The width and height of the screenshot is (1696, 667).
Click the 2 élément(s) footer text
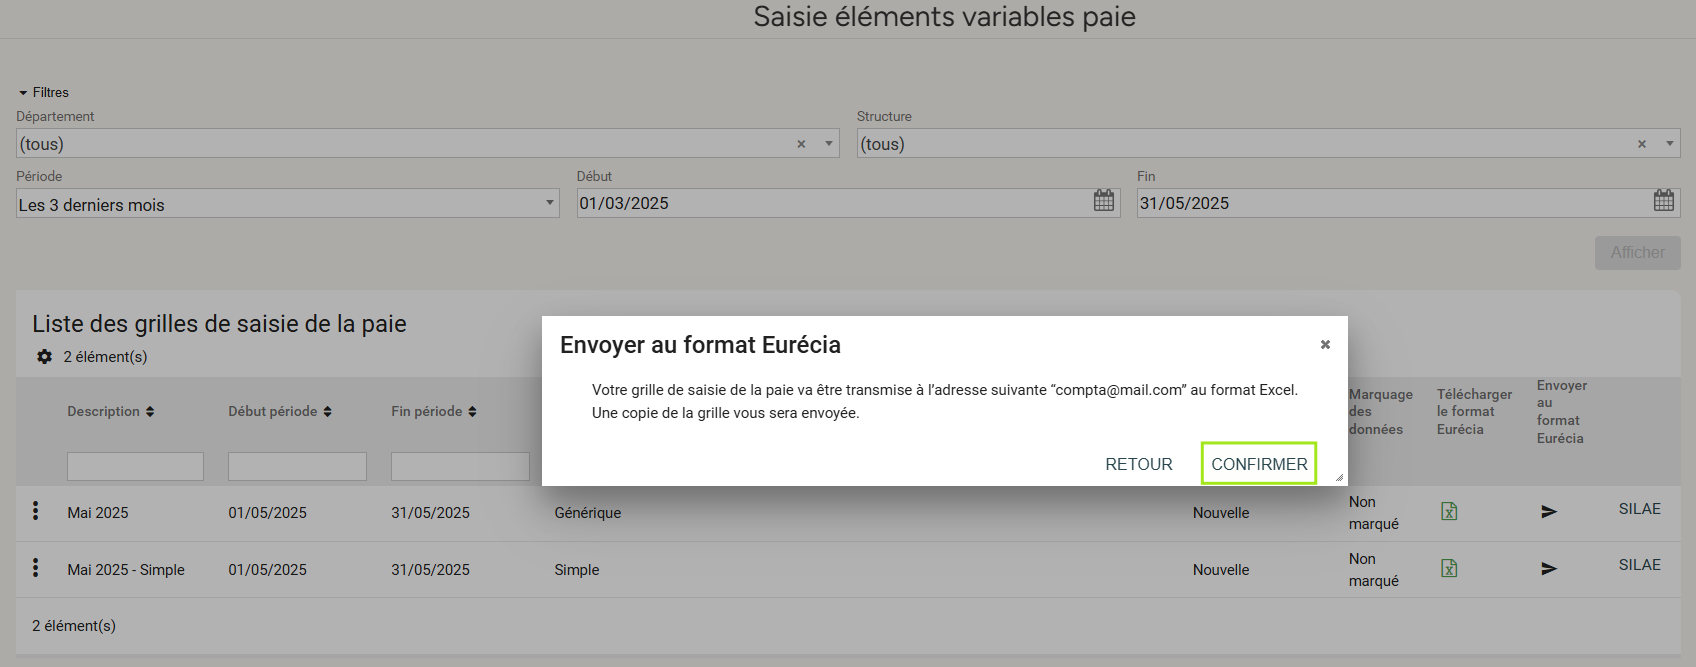point(74,626)
